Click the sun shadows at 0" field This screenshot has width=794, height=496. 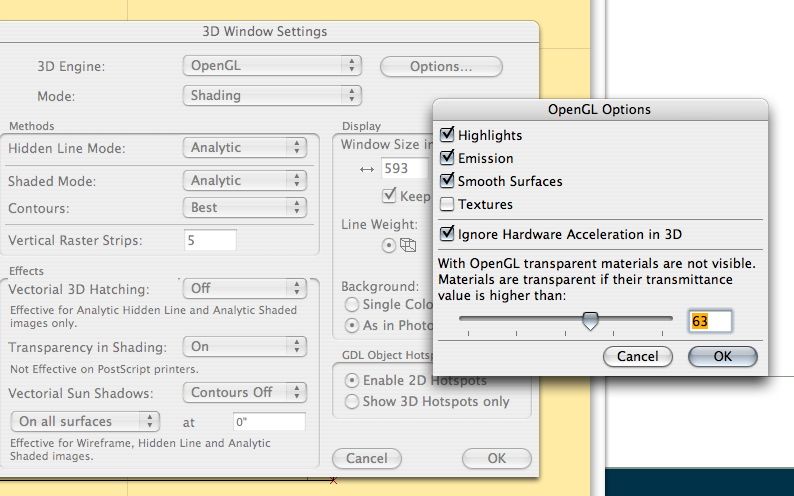[x=269, y=422]
